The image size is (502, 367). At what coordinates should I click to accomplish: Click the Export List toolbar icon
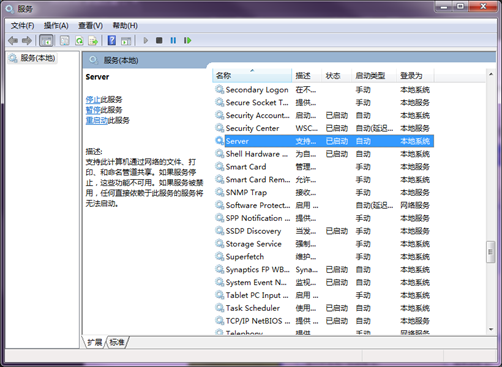93,41
